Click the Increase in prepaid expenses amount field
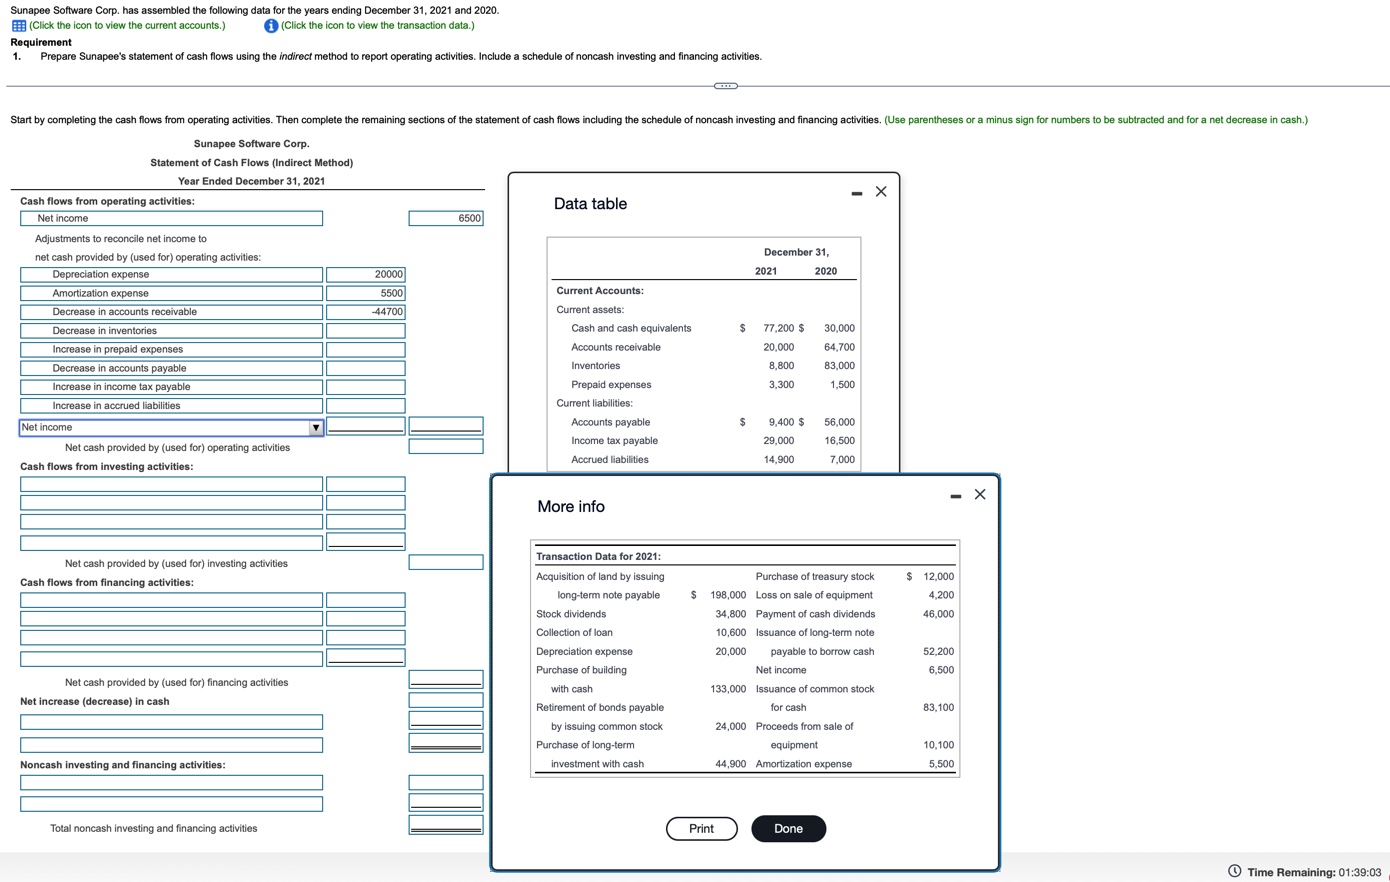The image size is (1390, 882). click(366, 349)
